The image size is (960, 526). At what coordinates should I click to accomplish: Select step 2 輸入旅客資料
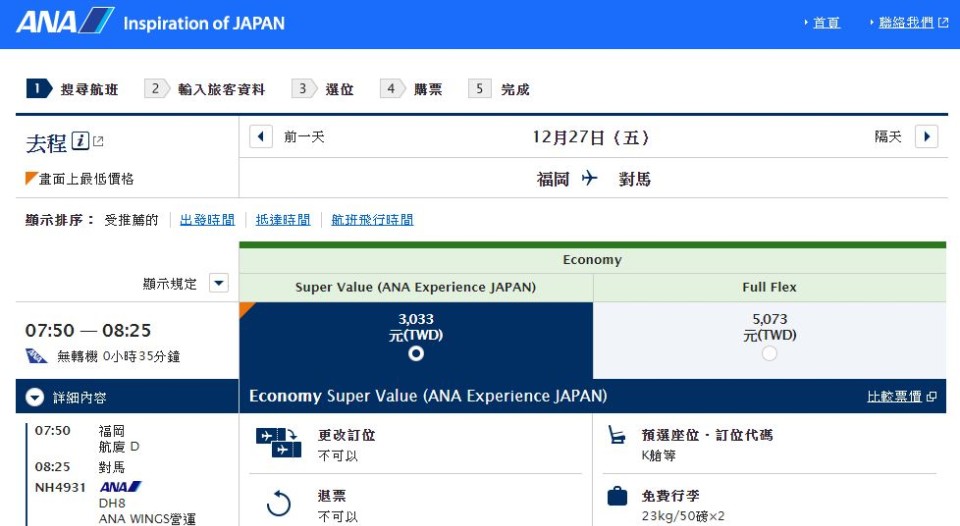click(205, 89)
